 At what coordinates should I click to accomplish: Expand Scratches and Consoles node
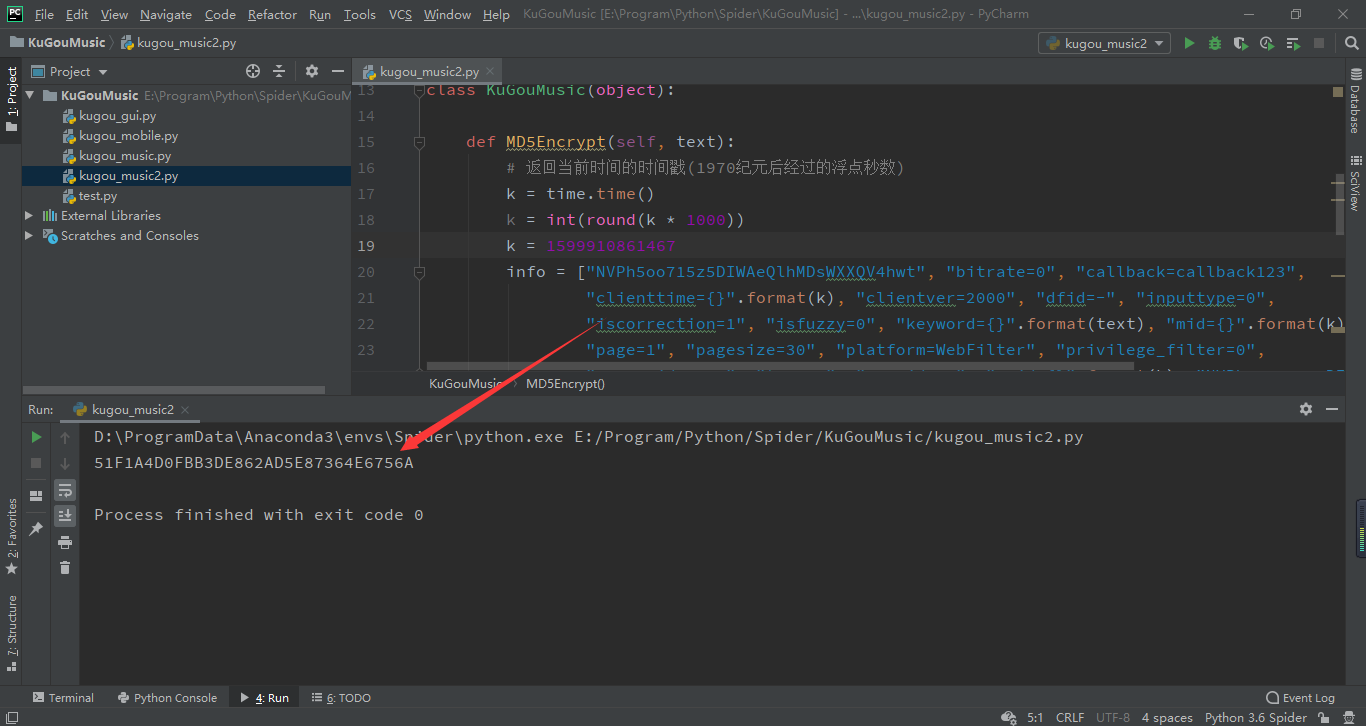[29, 235]
